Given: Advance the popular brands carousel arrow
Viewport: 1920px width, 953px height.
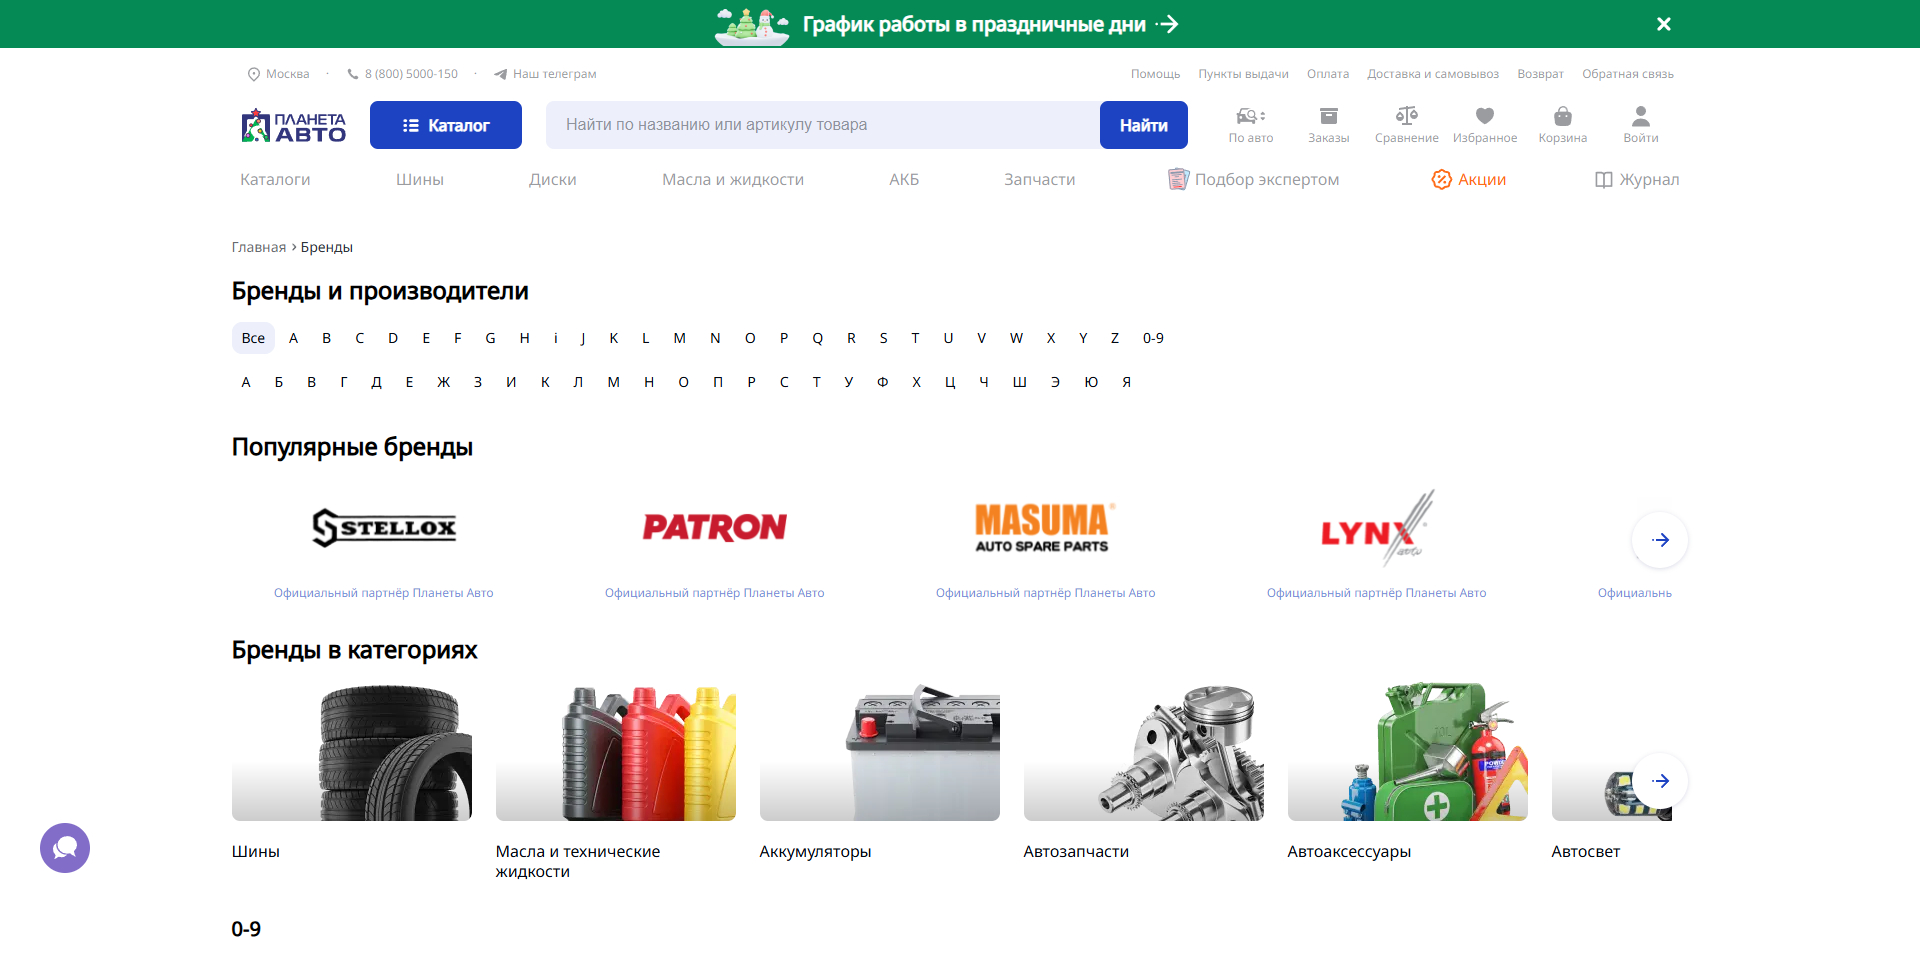Looking at the screenshot, I should click(x=1659, y=540).
